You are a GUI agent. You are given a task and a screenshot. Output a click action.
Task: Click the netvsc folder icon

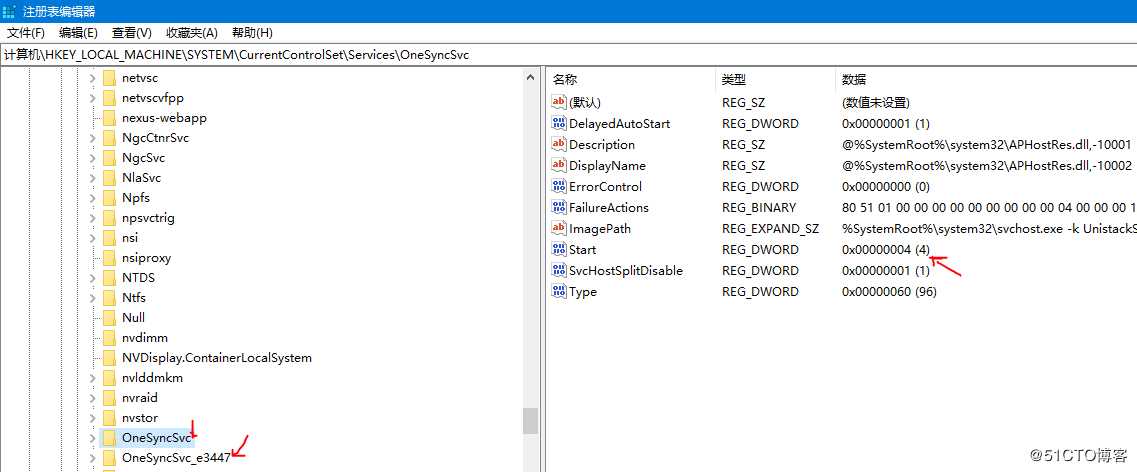click(109, 78)
